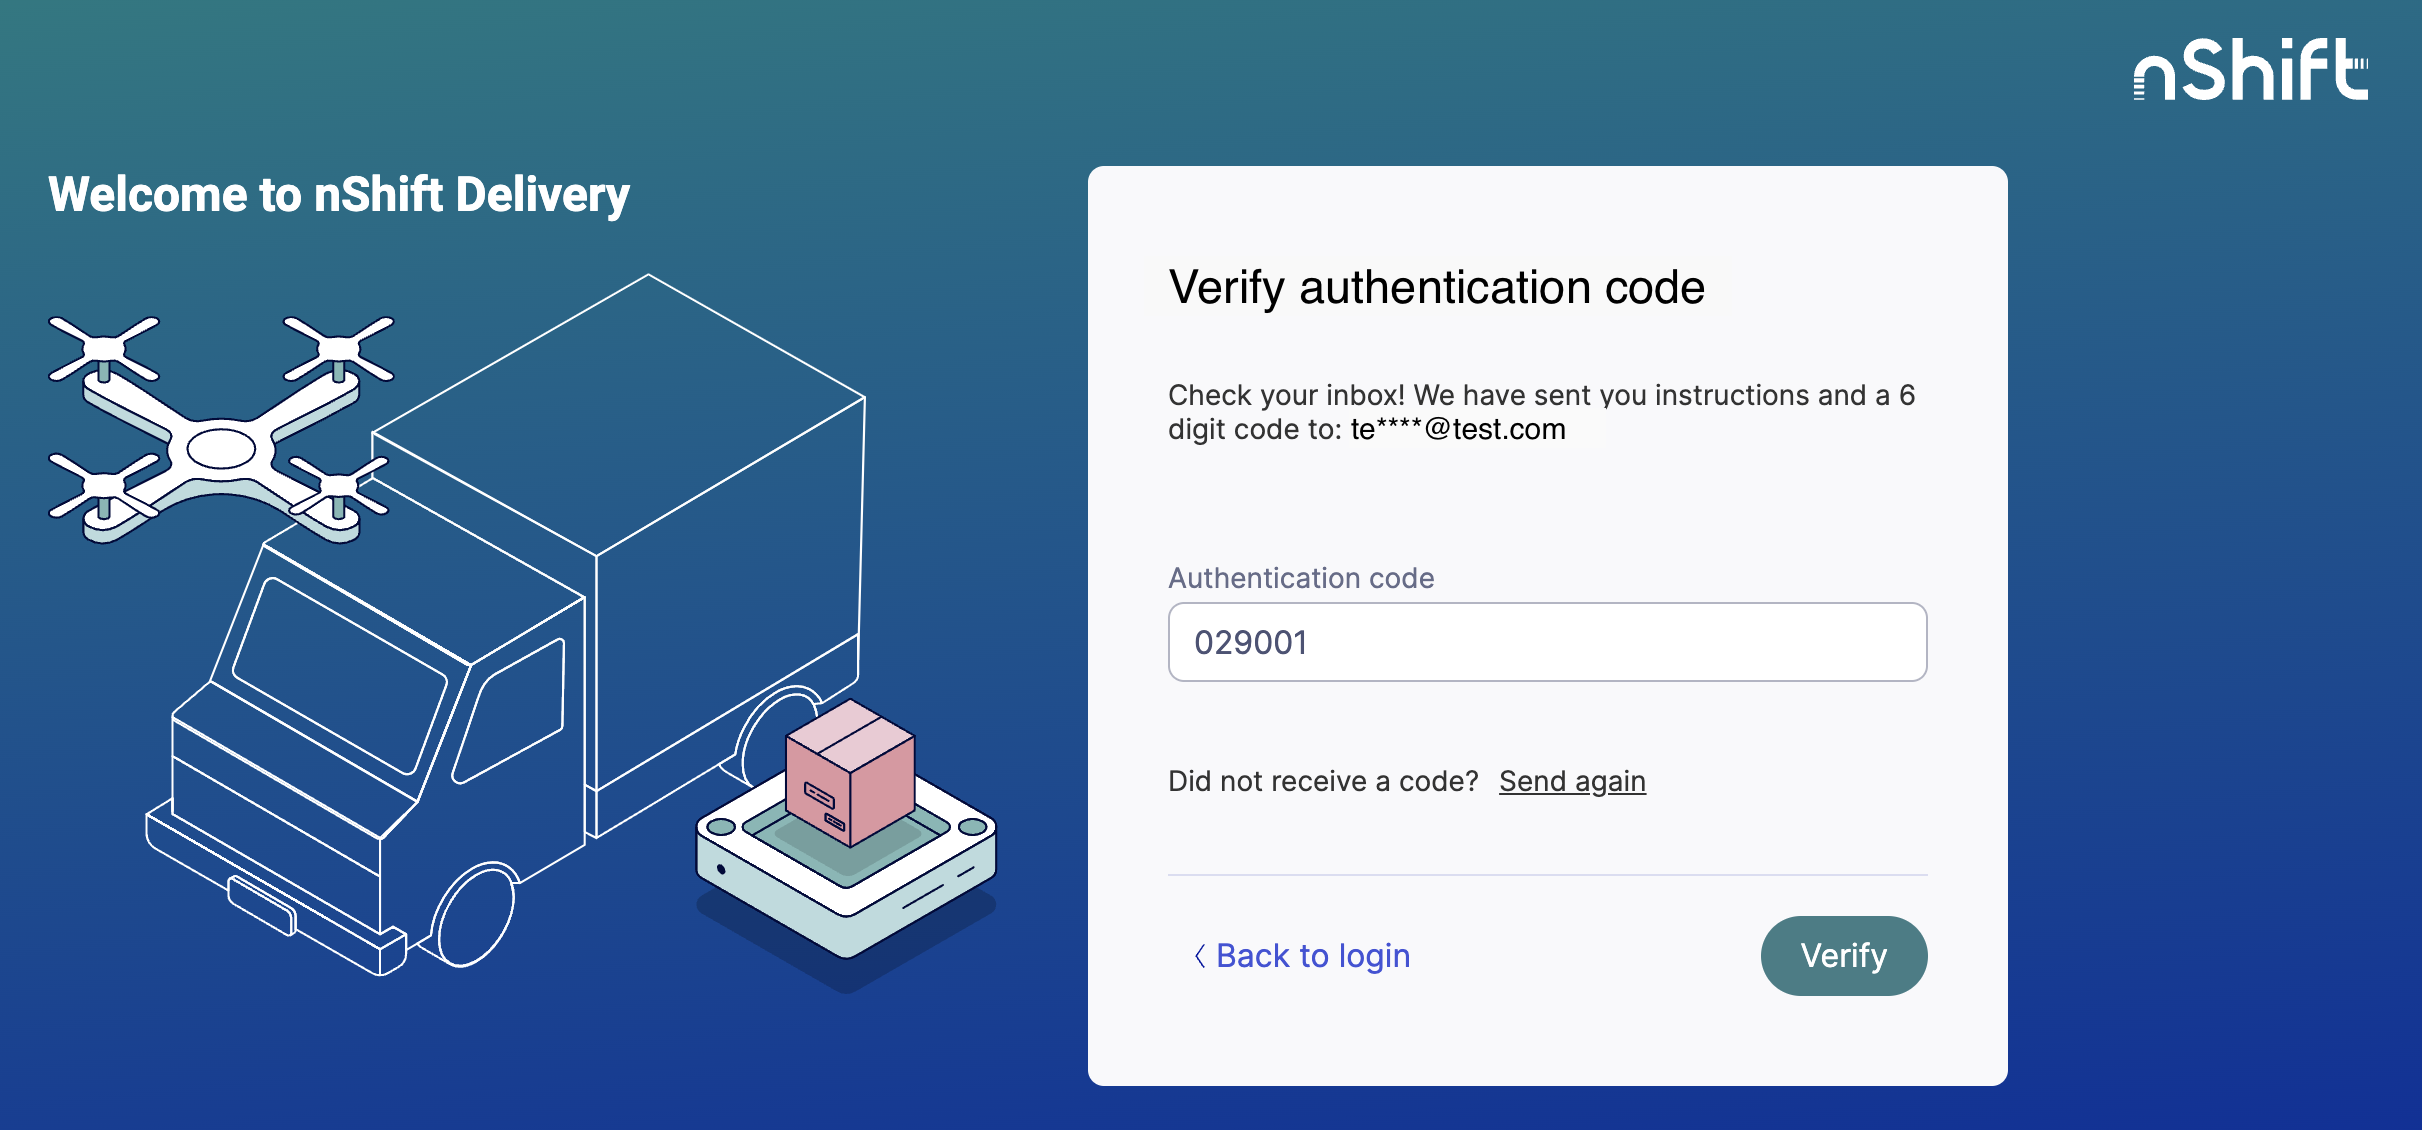This screenshot has width=2422, height=1130.
Task: Click the Did not receive a code text
Action: tap(1323, 781)
